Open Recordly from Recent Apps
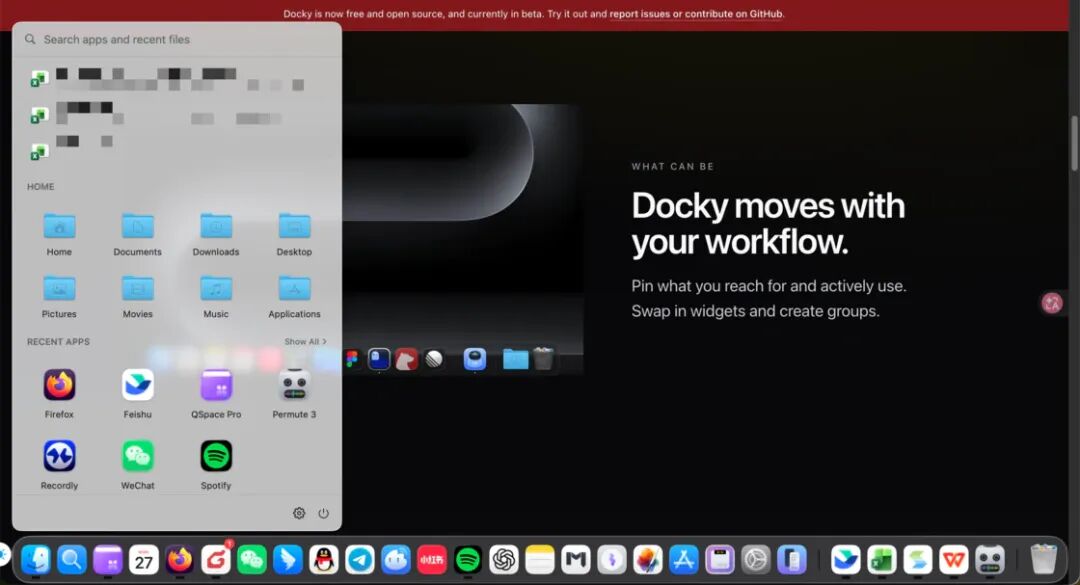Screen dimensions: 1080x585 59,456
